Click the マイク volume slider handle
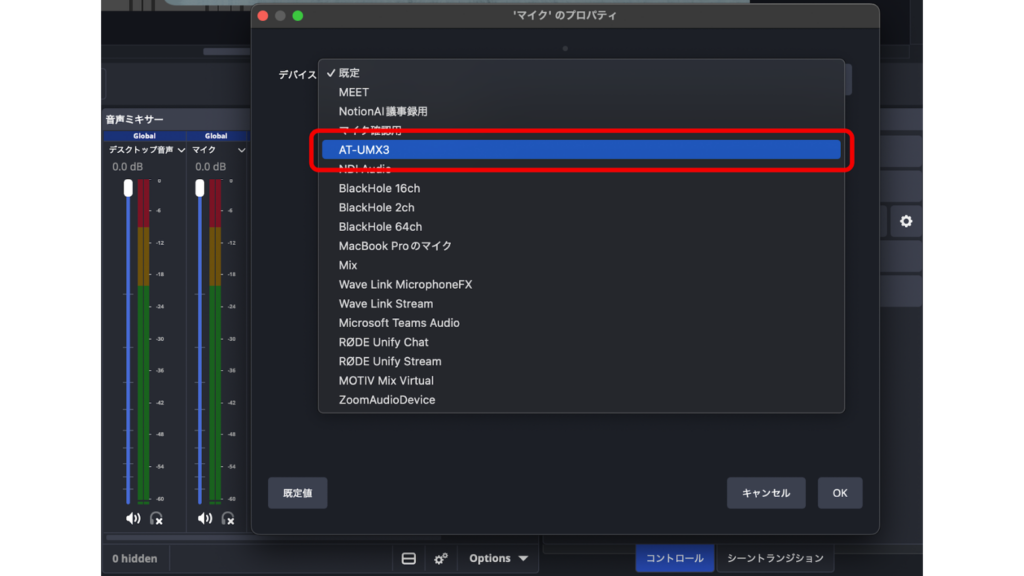The width and height of the screenshot is (1024, 576). (x=200, y=188)
